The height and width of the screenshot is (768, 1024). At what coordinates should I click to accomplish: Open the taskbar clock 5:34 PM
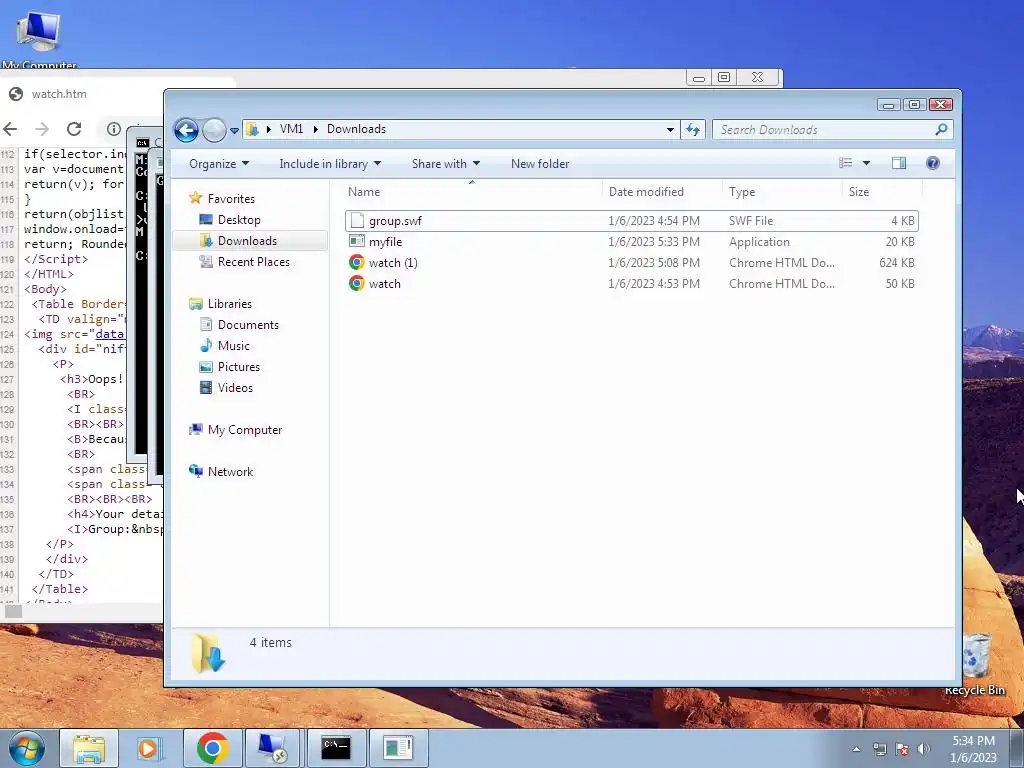point(973,749)
